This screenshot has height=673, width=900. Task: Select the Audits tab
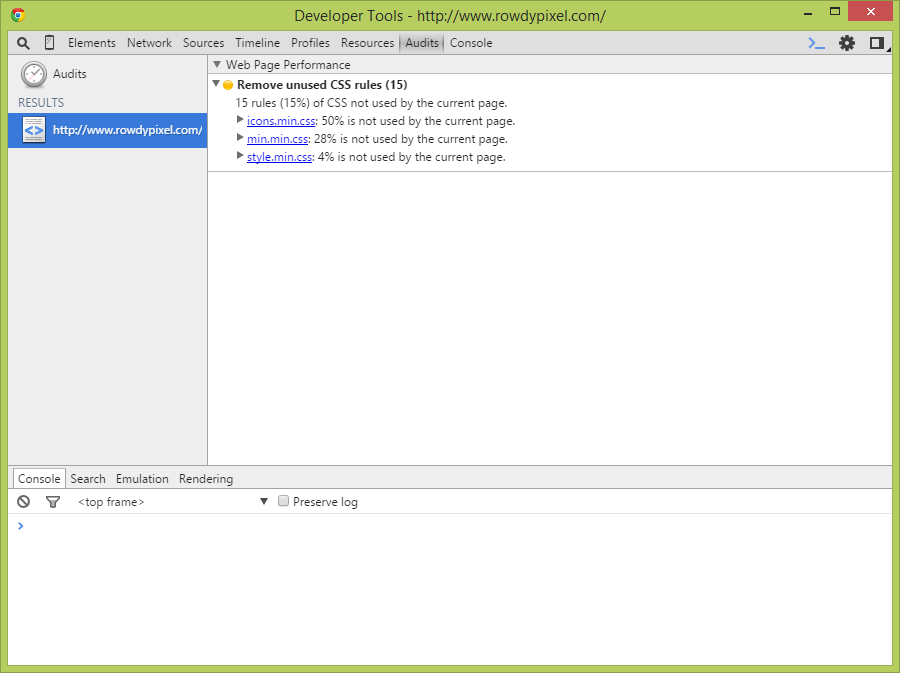pyautogui.click(x=422, y=43)
